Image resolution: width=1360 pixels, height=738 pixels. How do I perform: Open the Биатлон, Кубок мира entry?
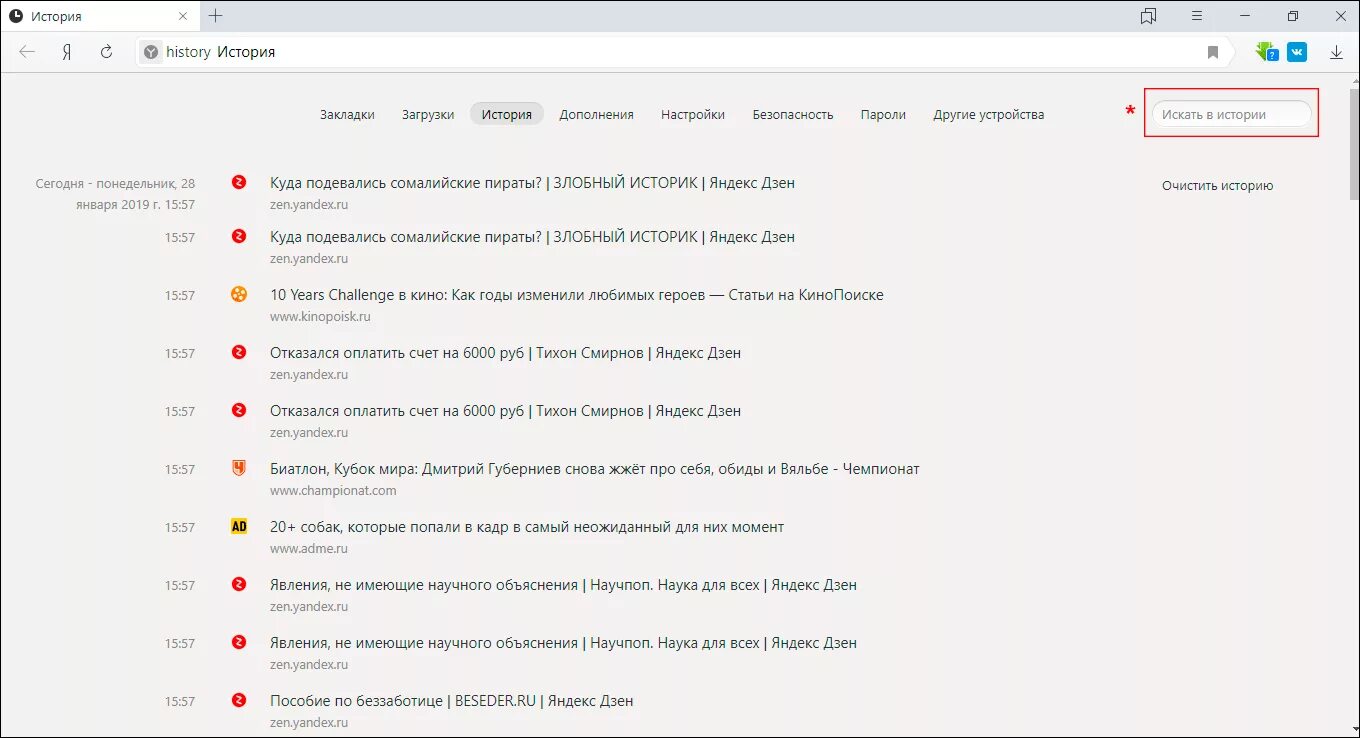(x=595, y=469)
